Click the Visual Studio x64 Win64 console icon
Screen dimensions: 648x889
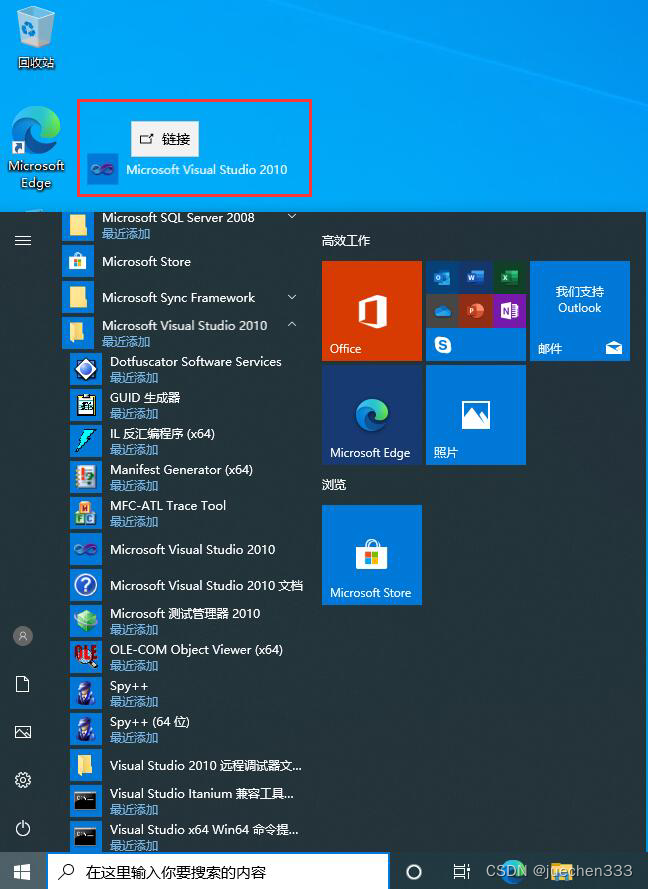coord(86,836)
